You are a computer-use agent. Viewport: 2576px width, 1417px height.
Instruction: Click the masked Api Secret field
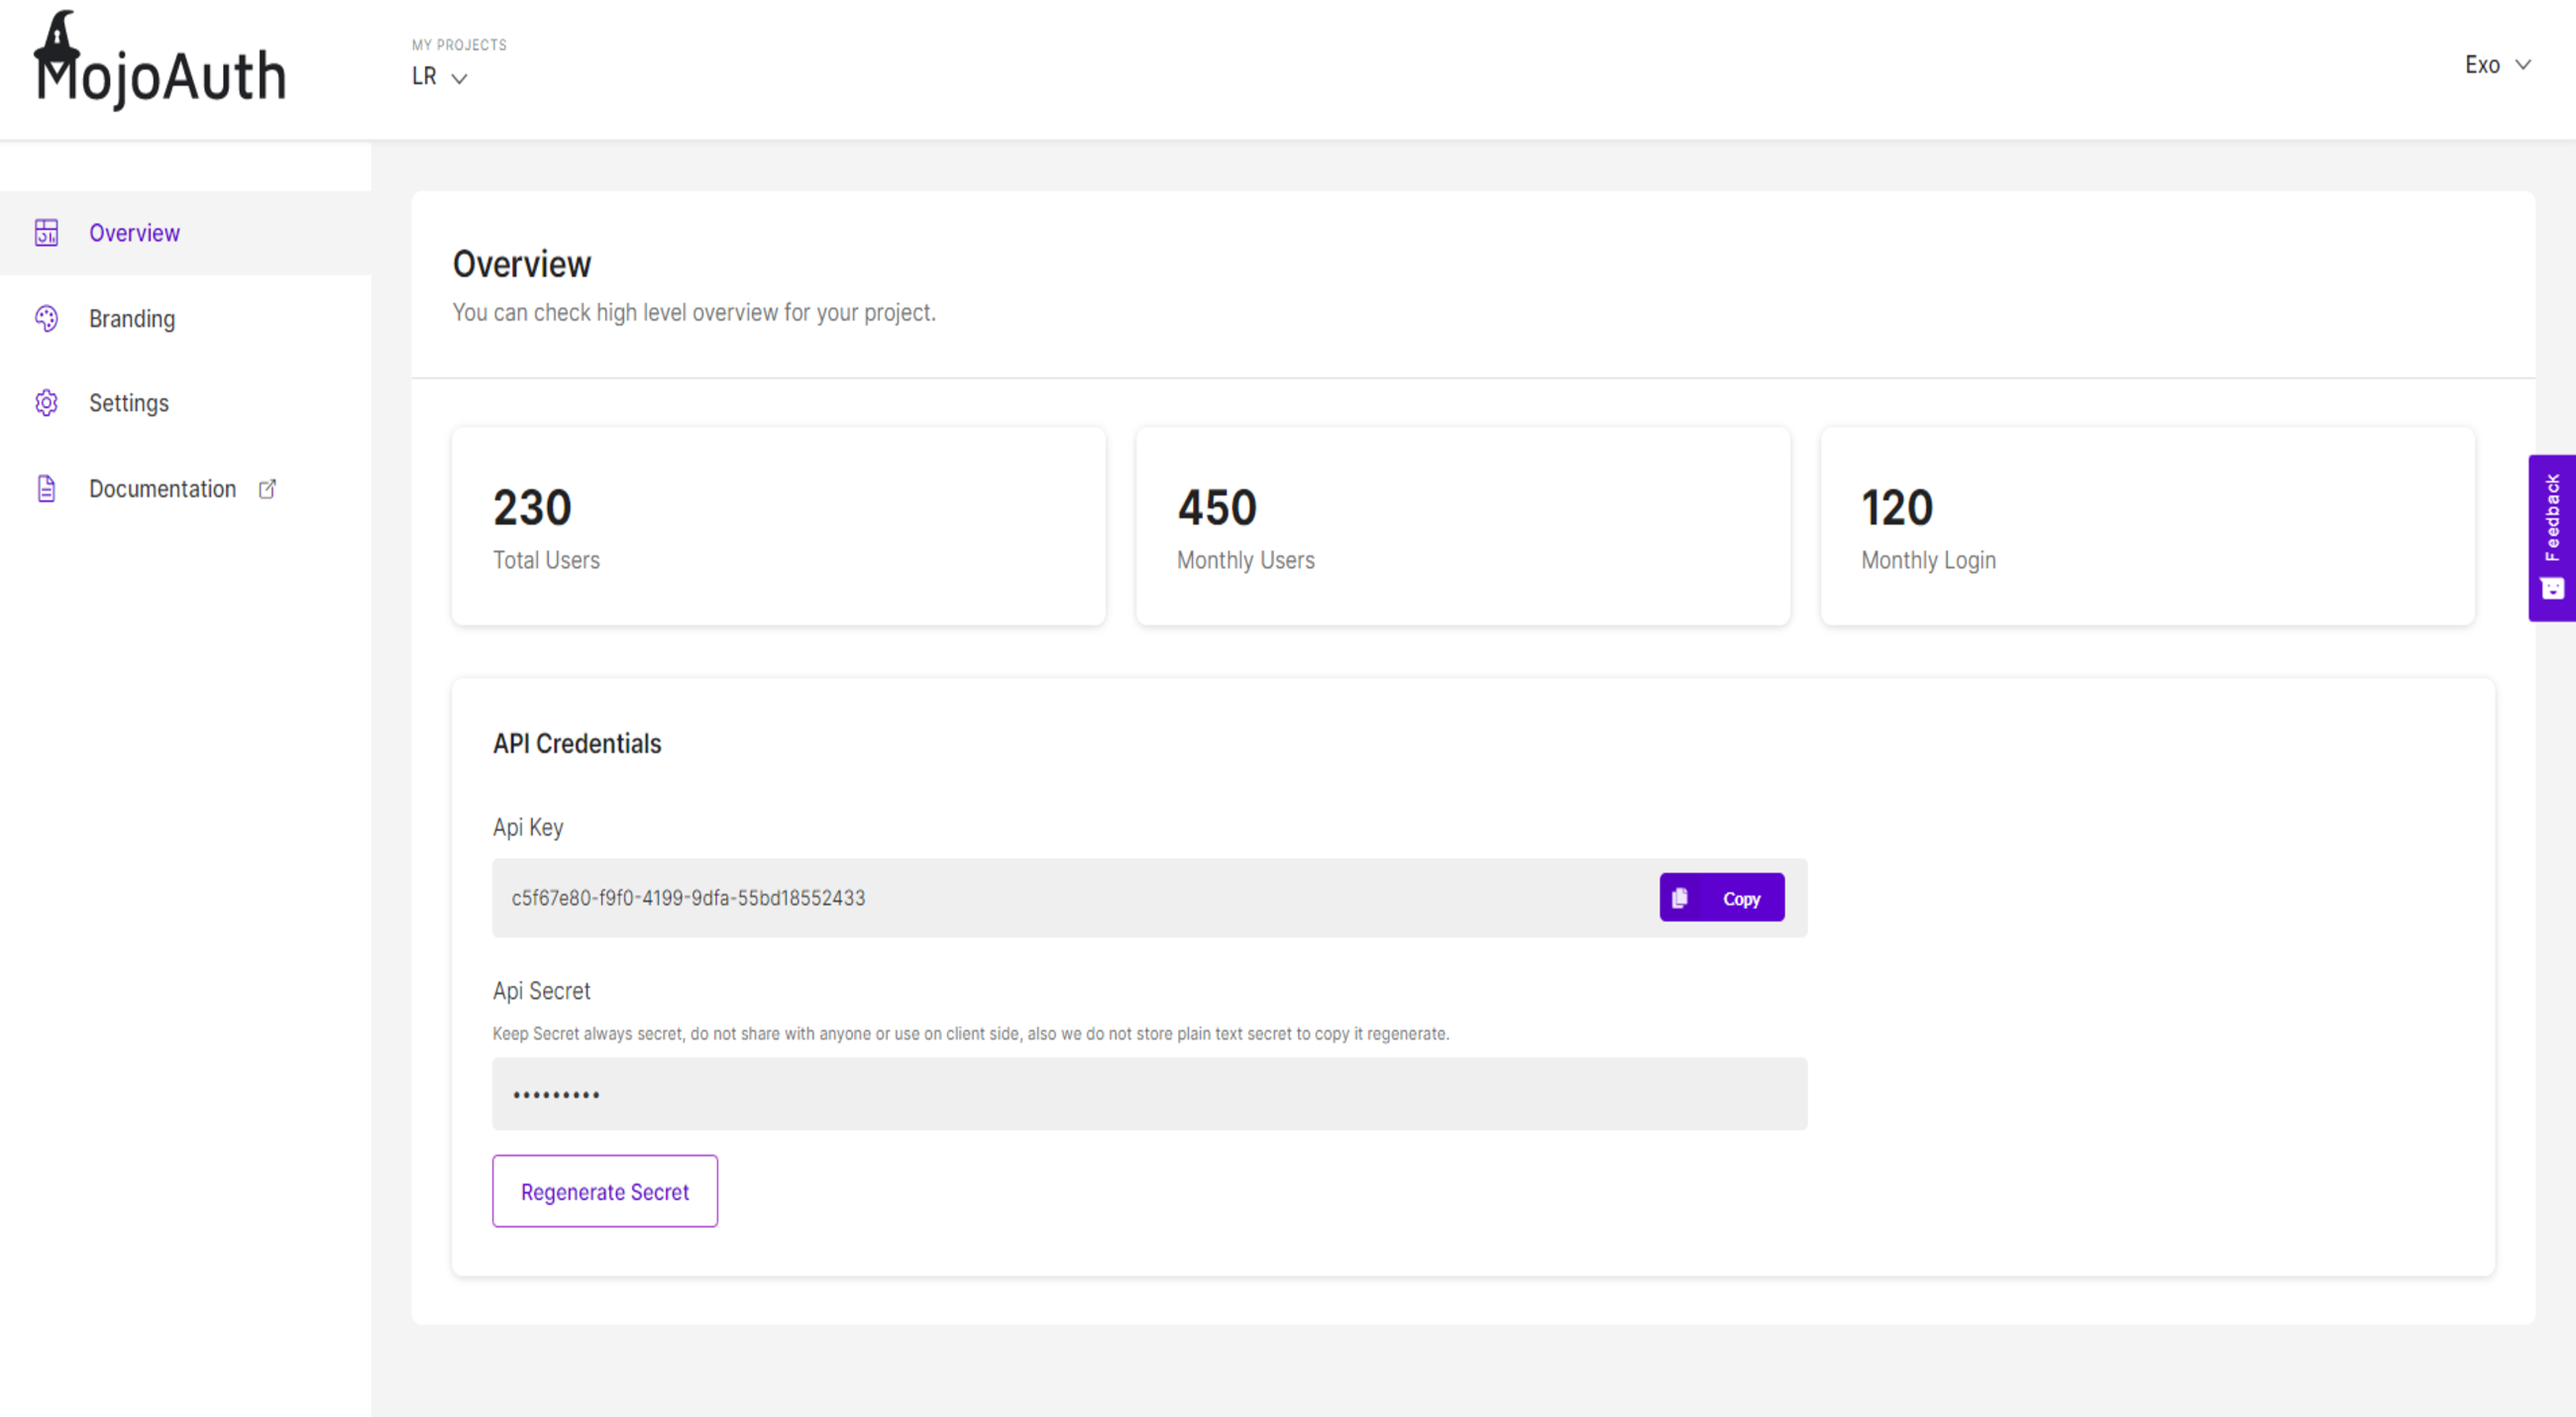pyautogui.click(x=1148, y=1094)
